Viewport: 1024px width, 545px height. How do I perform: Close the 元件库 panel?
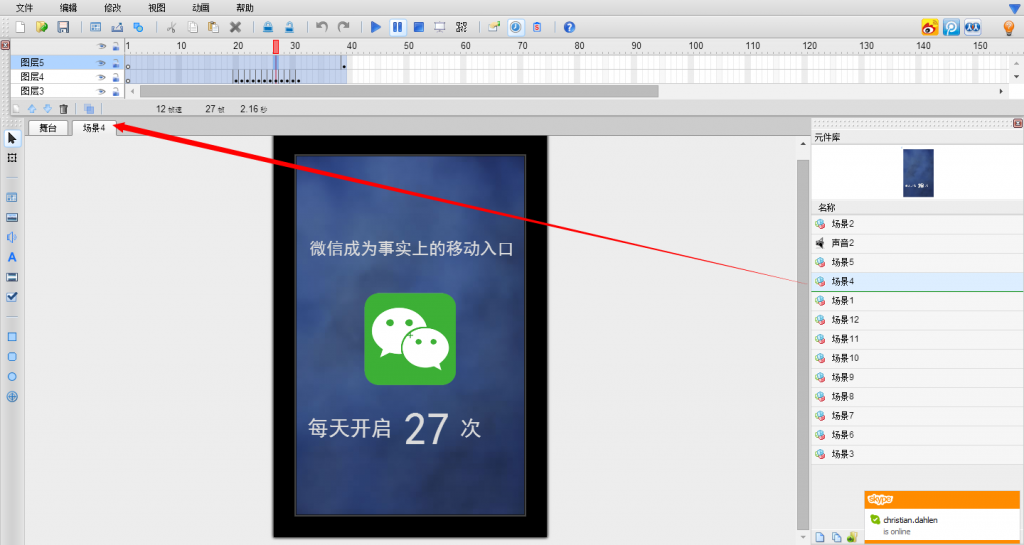1017,123
